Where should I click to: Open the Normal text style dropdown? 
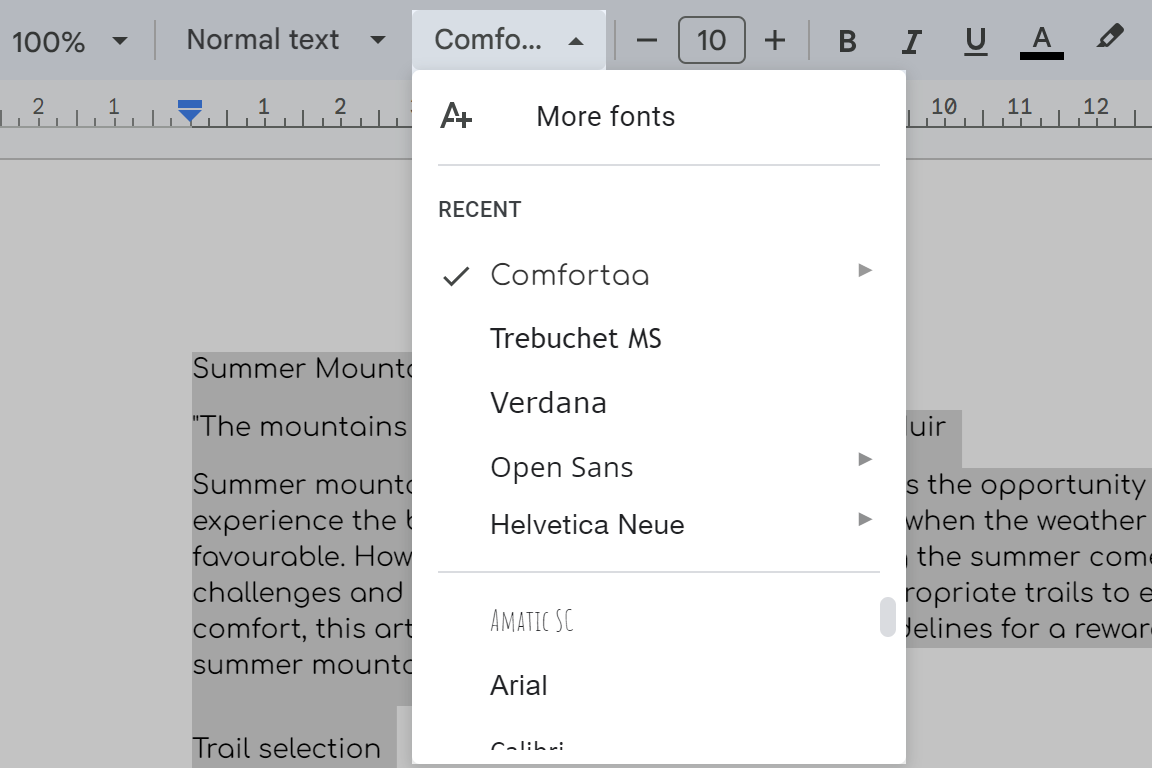285,40
